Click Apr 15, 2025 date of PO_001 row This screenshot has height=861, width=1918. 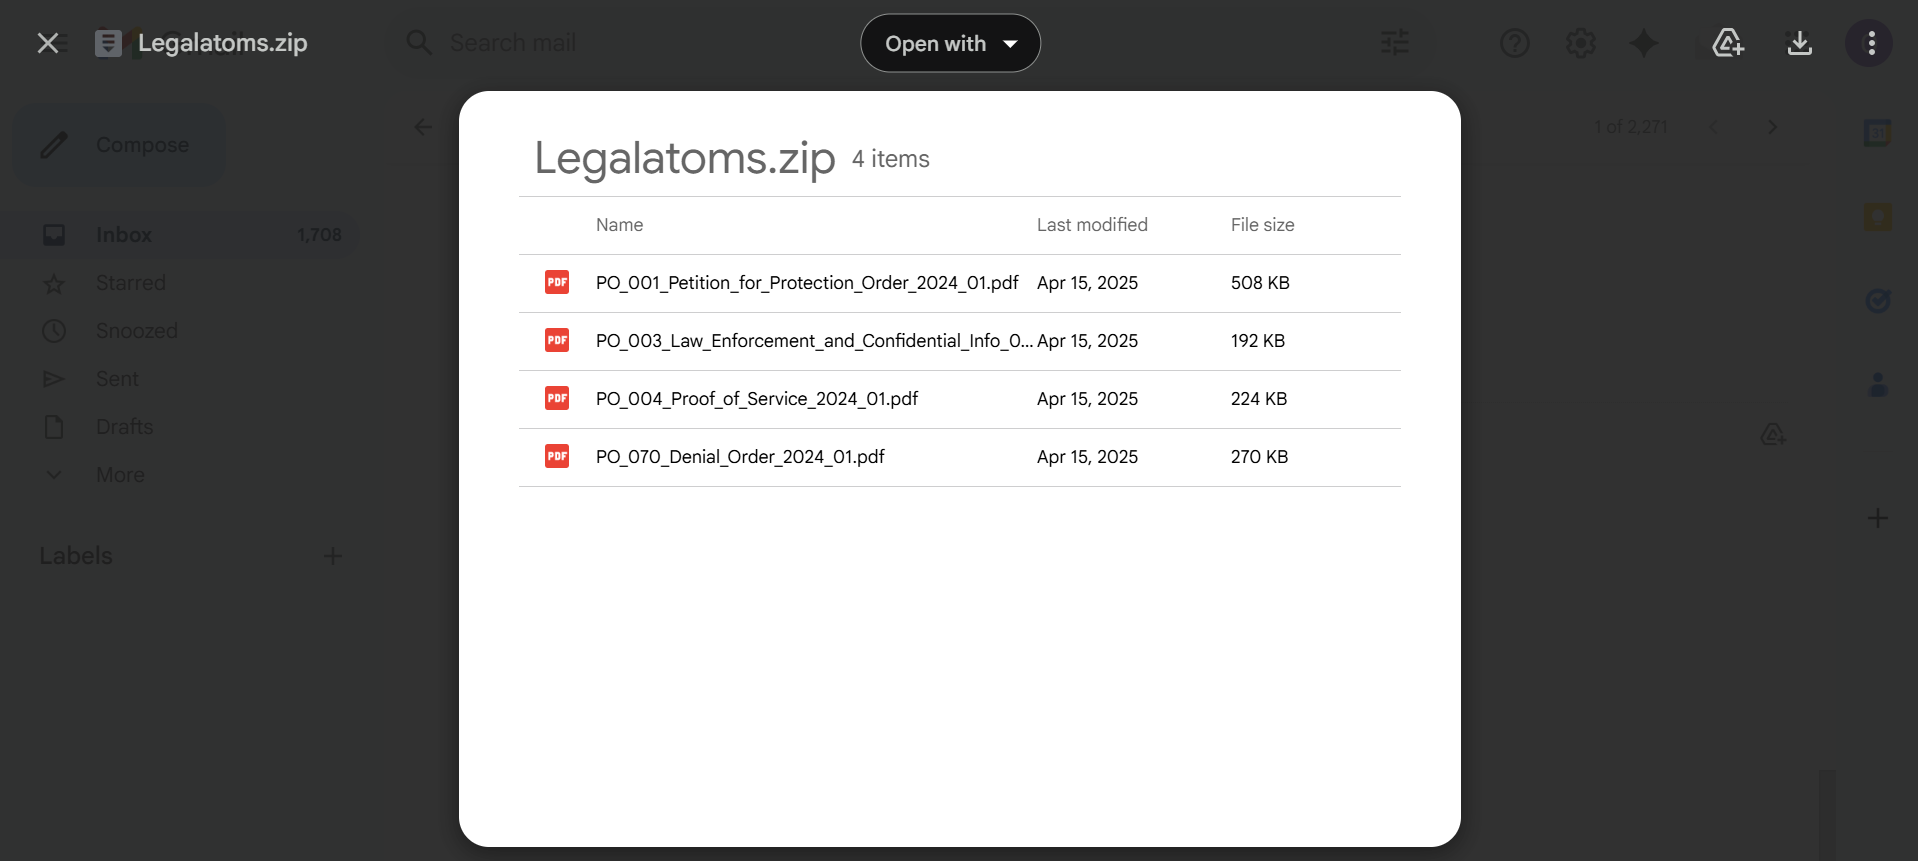coord(1087,283)
